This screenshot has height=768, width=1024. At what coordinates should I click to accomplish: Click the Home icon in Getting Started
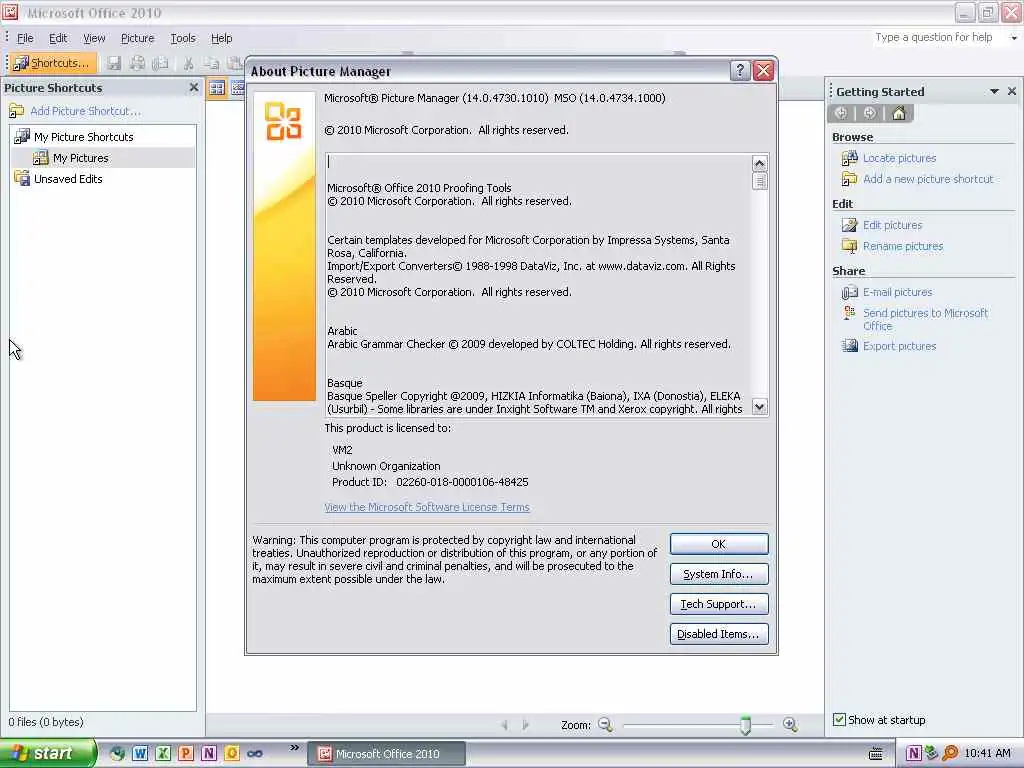click(x=899, y=113)
